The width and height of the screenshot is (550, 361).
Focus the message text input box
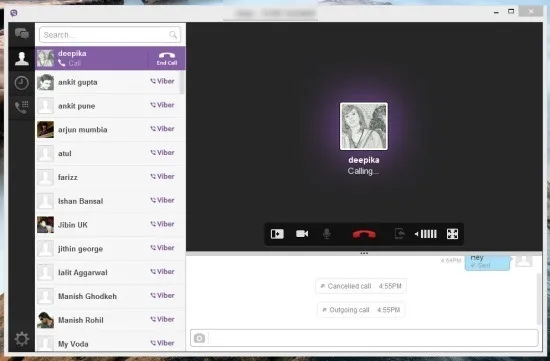(x=374, y=338)
